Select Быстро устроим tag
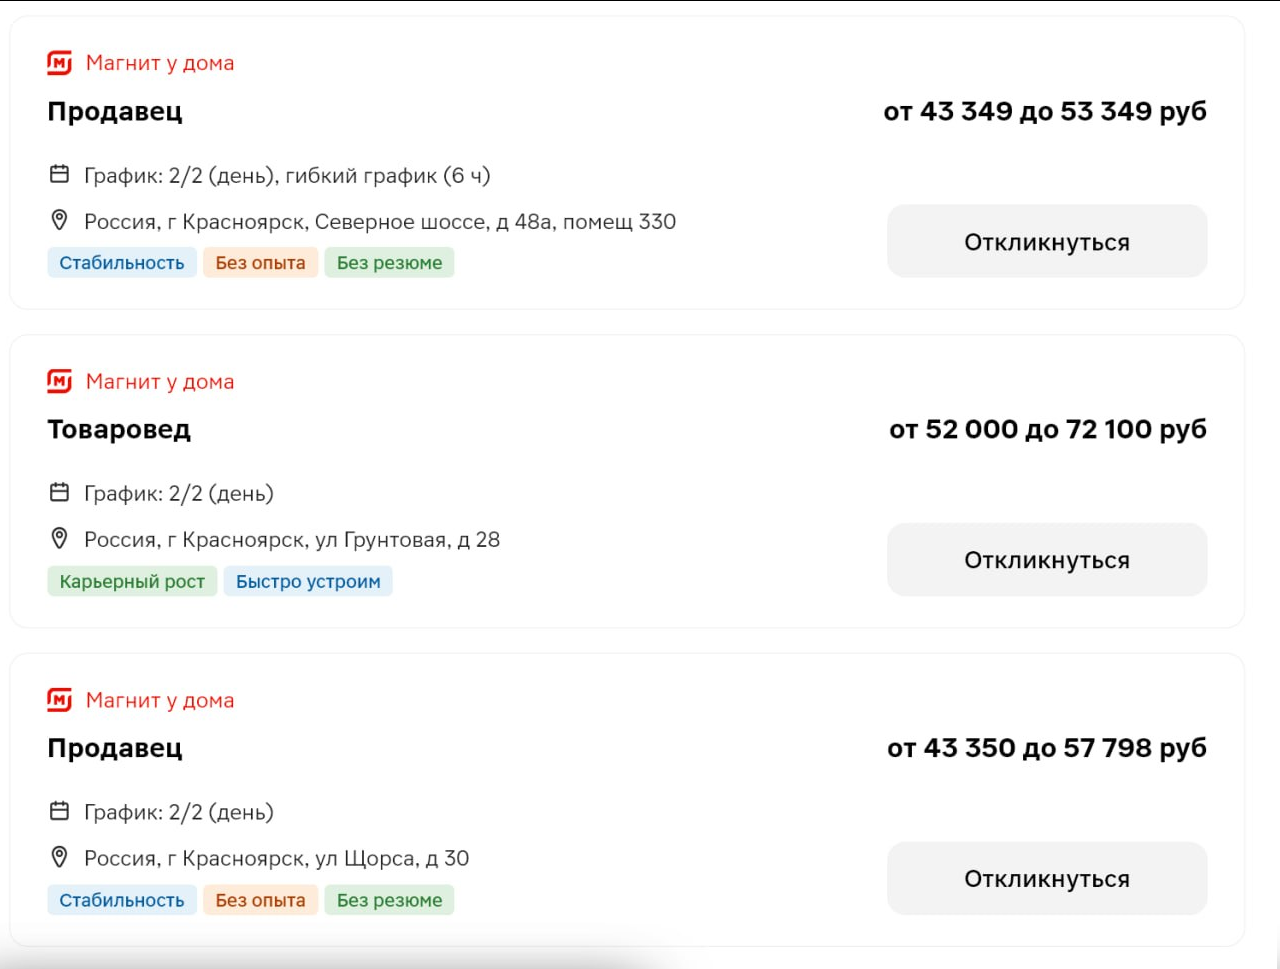1280x969 pixels. [x=308, y=581]
